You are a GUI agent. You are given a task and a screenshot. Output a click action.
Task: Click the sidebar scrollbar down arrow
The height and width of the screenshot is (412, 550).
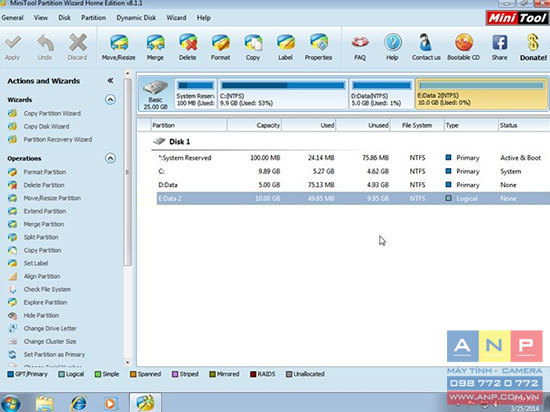[x=128, y=363]
